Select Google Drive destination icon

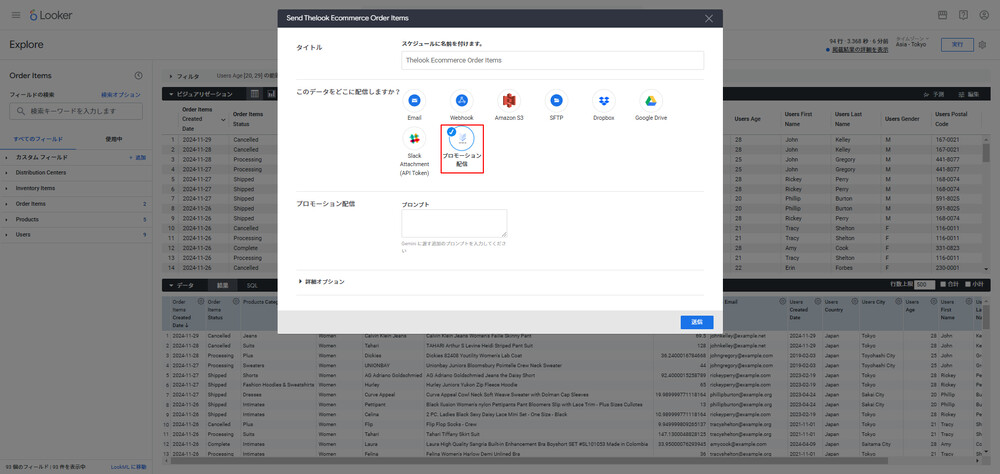point(650,101)
